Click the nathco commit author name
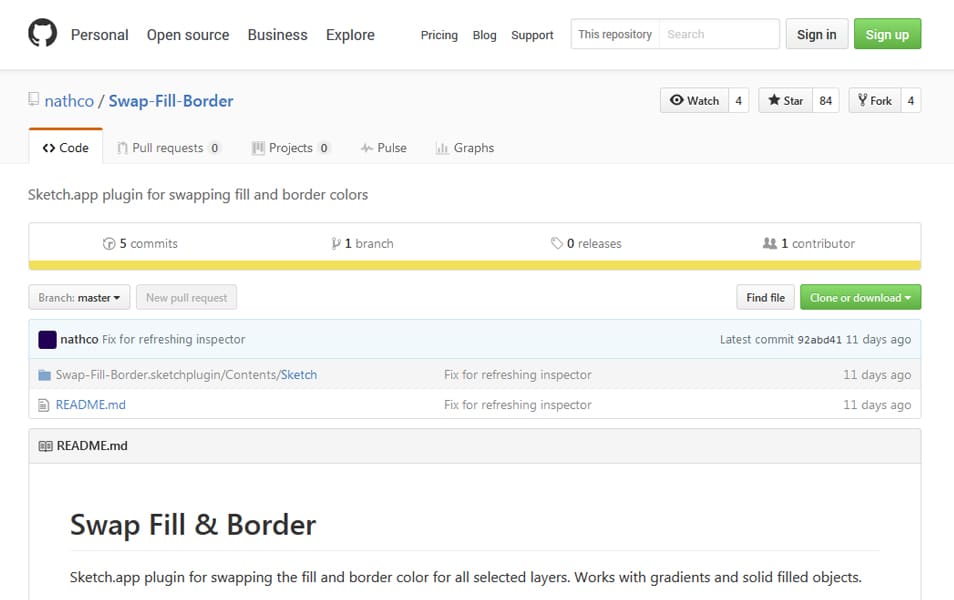 tap(79, 339)
